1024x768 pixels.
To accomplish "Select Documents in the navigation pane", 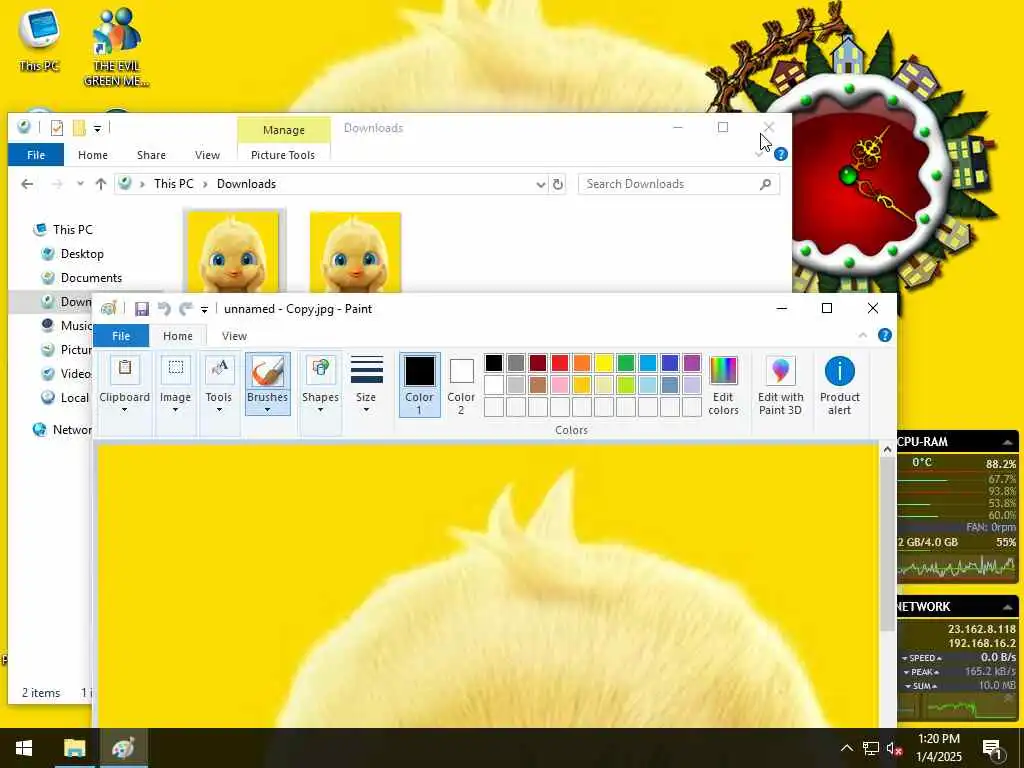I will 91,278.
